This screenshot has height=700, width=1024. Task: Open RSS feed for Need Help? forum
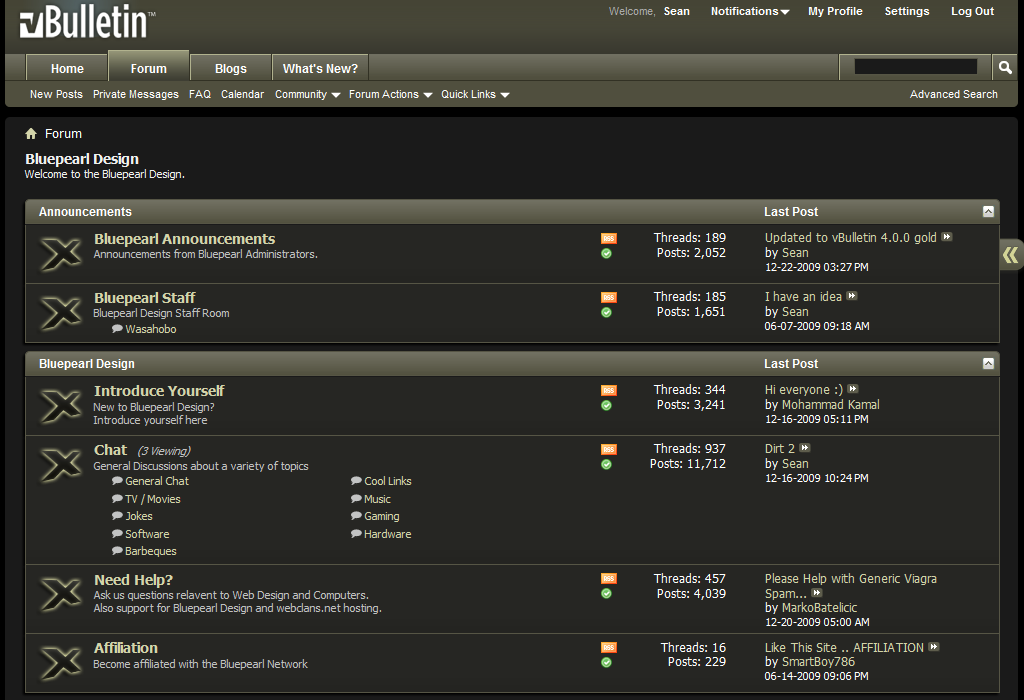pyautogui.click(x=609, y=579)
